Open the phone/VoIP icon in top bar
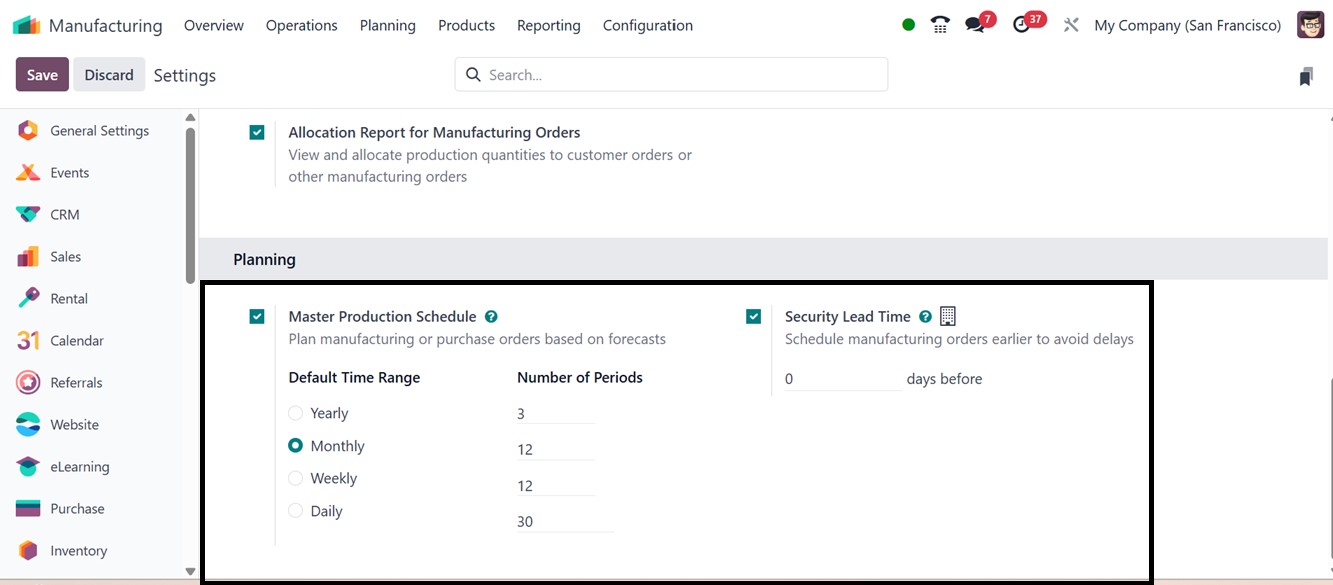This screenshot has width=1333, height=585. click(x=939, y=25)
